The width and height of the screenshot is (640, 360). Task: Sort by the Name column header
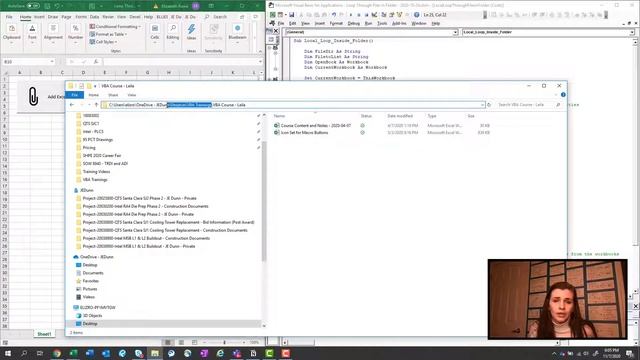point(279,116)
